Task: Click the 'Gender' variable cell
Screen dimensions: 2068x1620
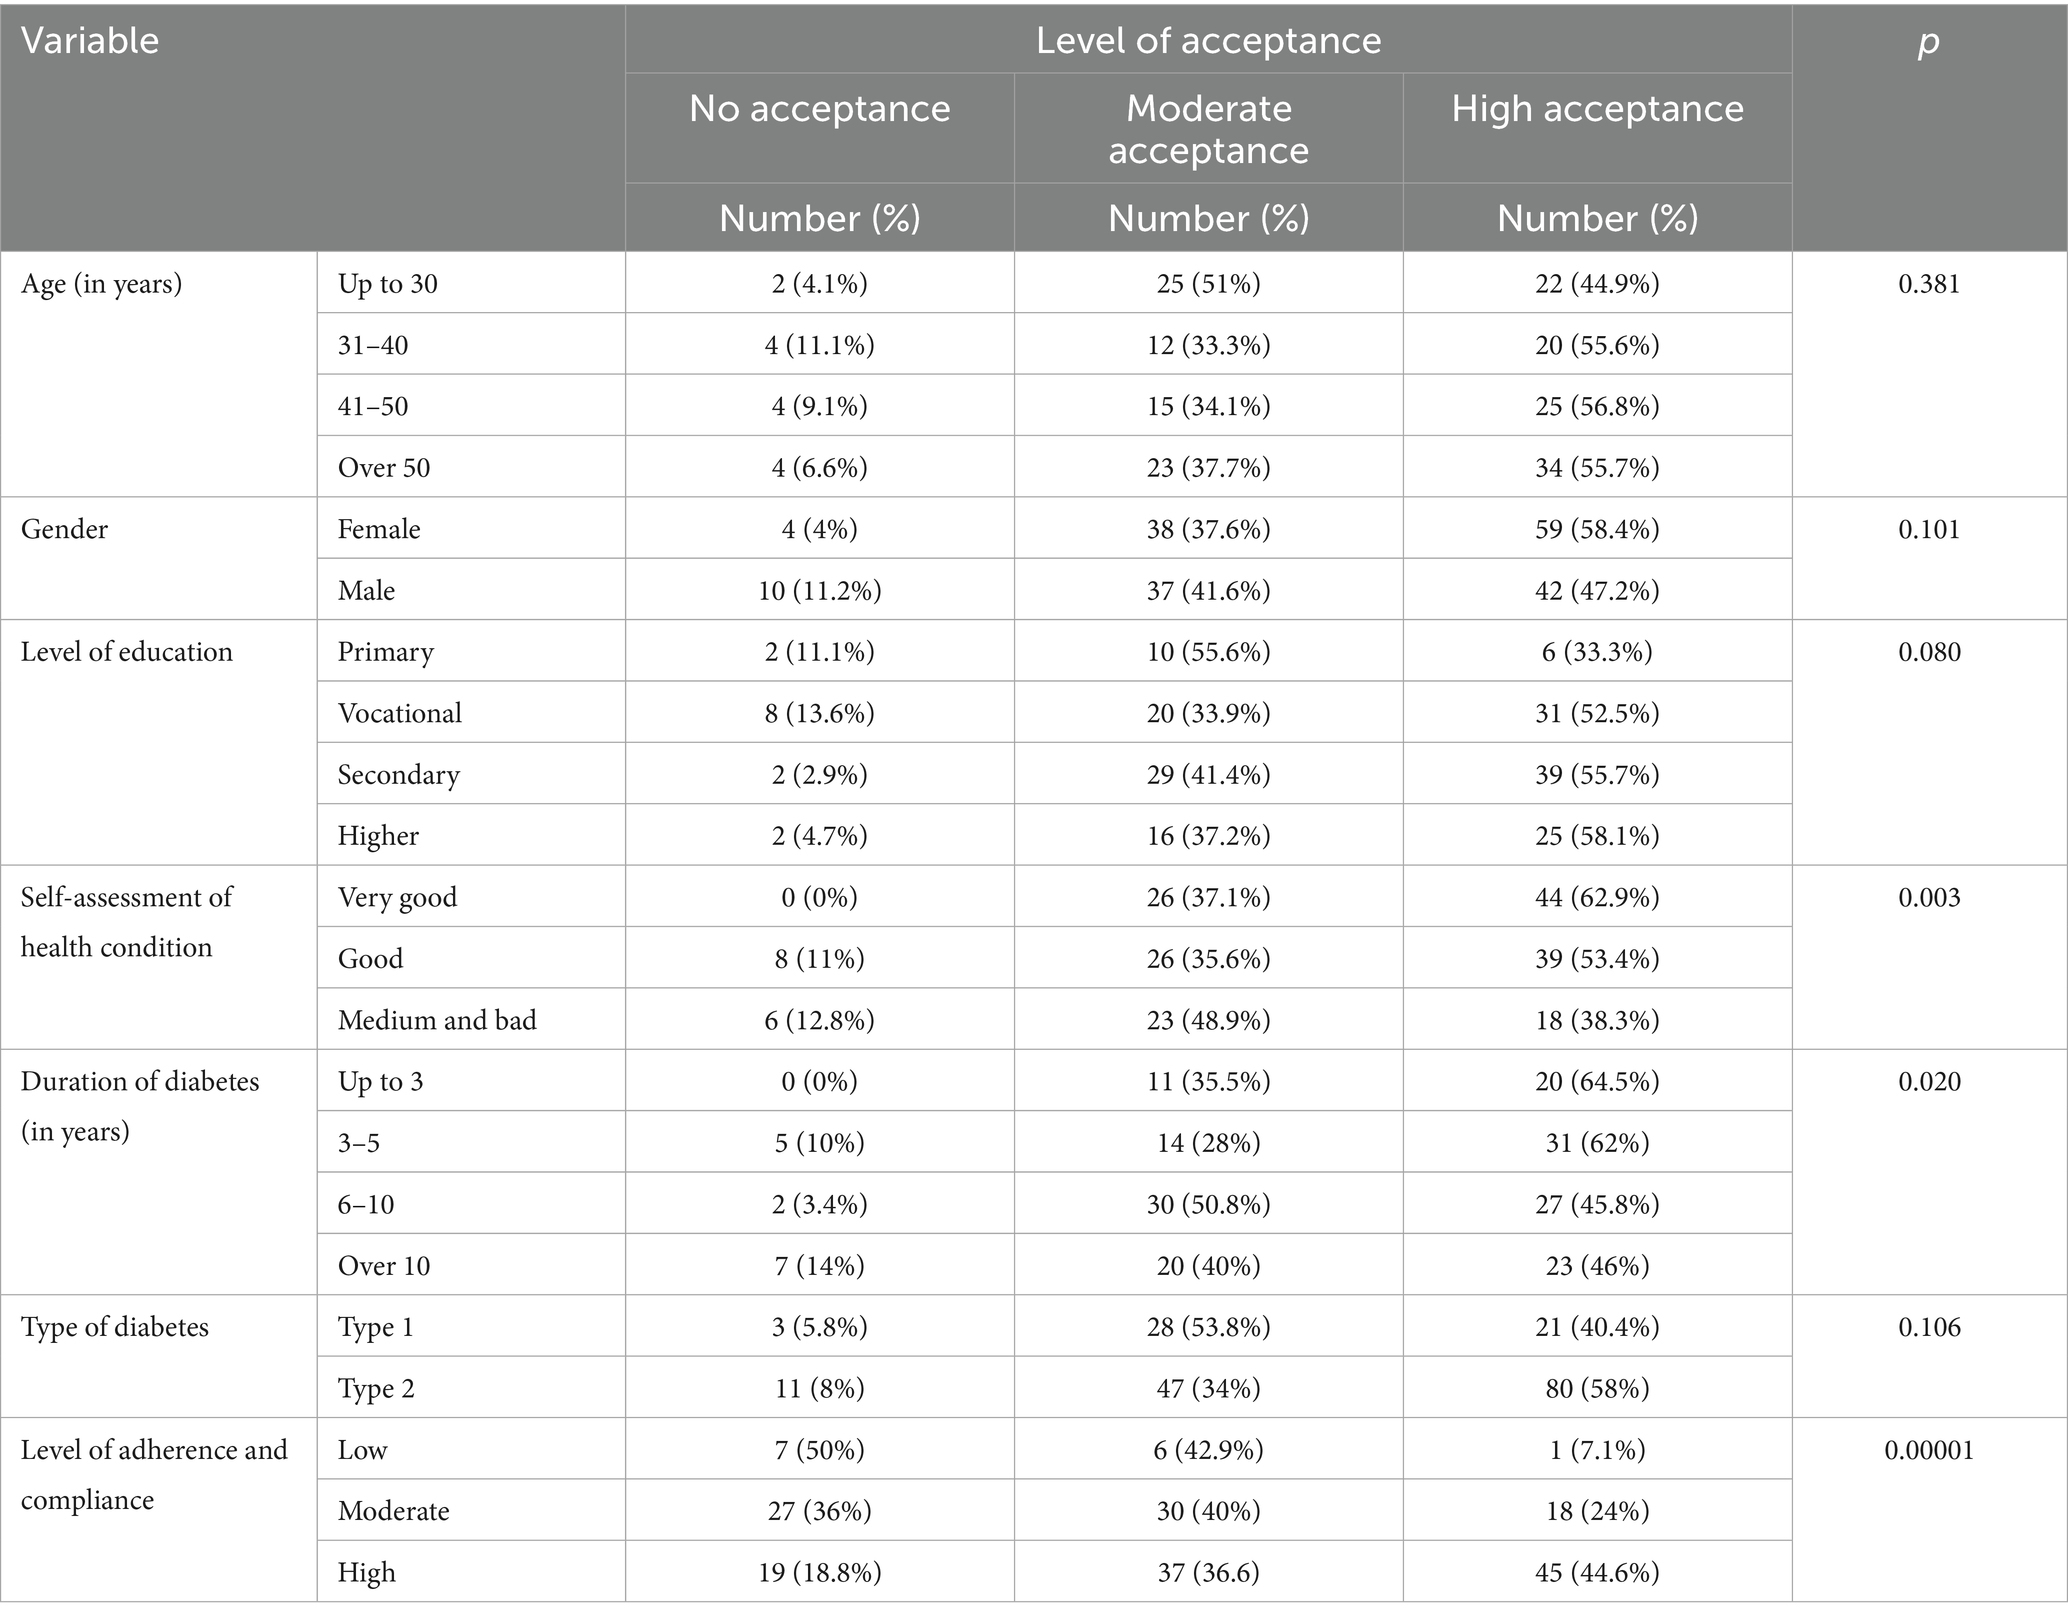Action: [65, 529]
